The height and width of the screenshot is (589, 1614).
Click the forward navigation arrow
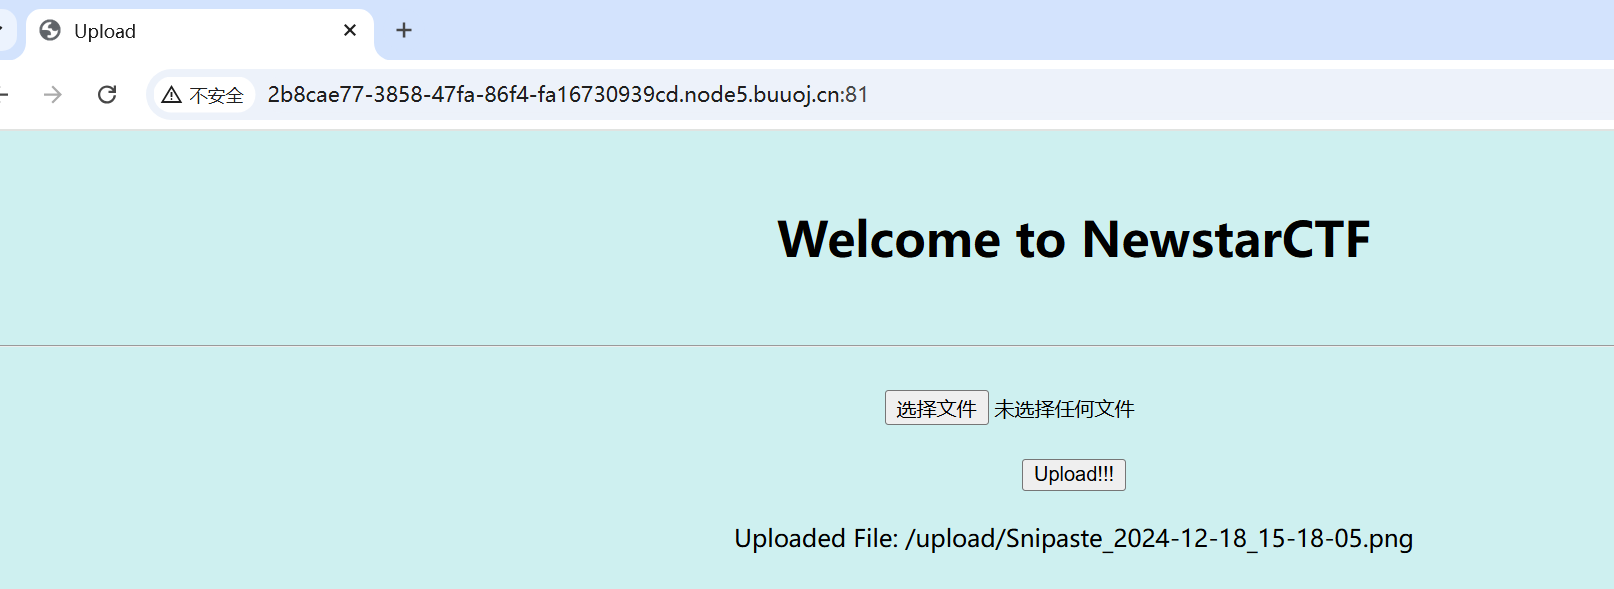53,94
